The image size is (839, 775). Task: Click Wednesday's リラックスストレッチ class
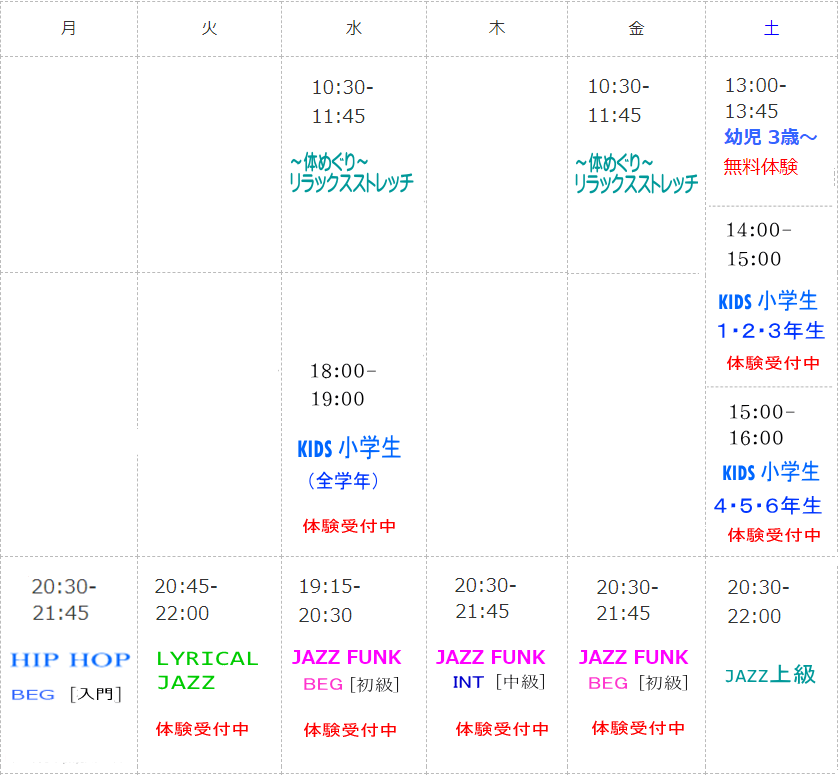350,173
